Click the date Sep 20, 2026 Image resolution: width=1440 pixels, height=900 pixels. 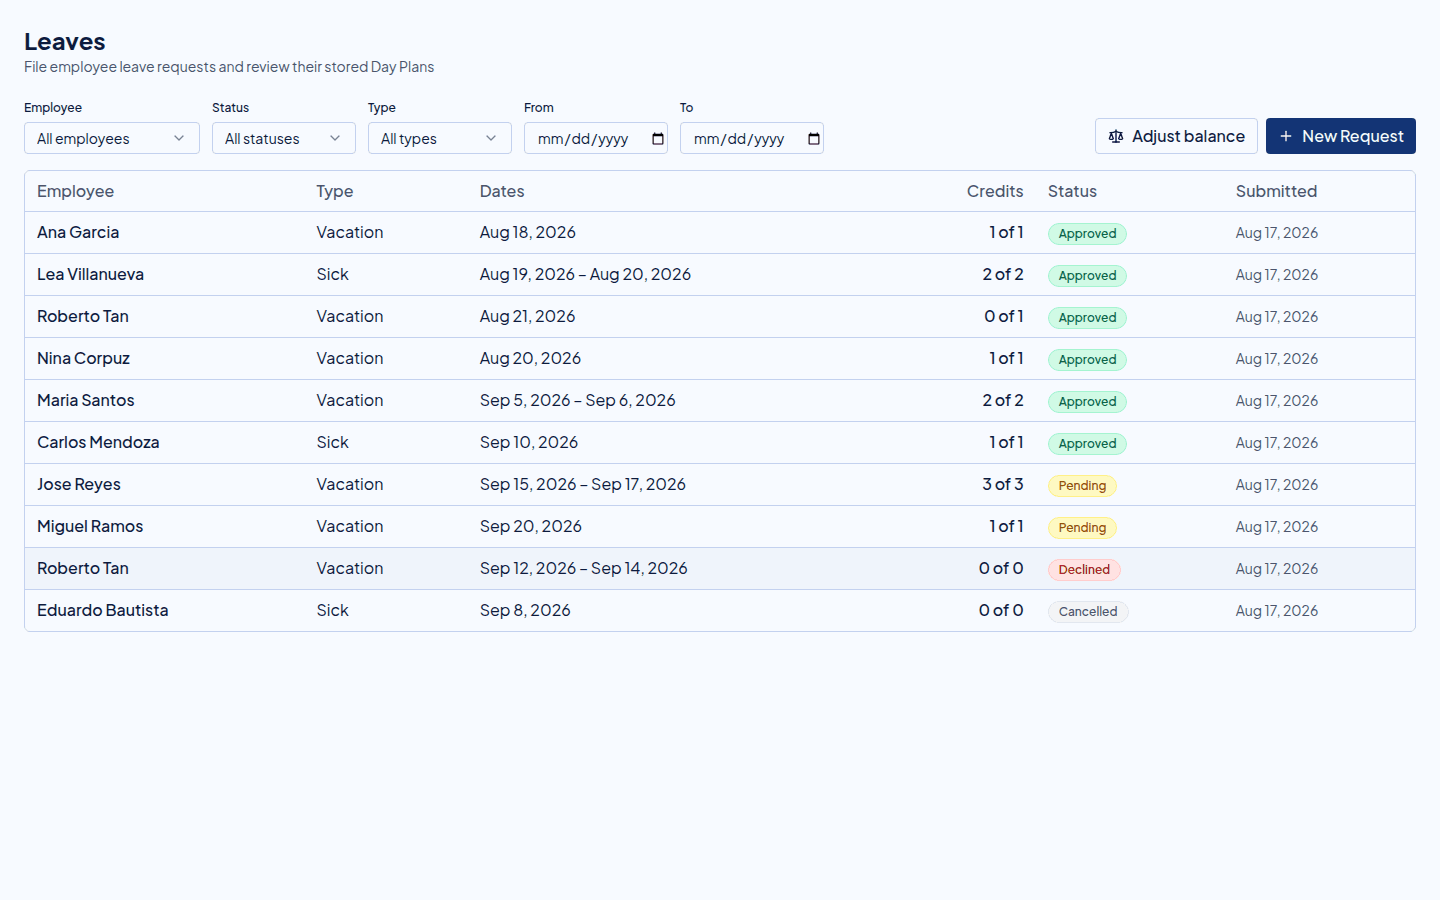coord(531,526)
